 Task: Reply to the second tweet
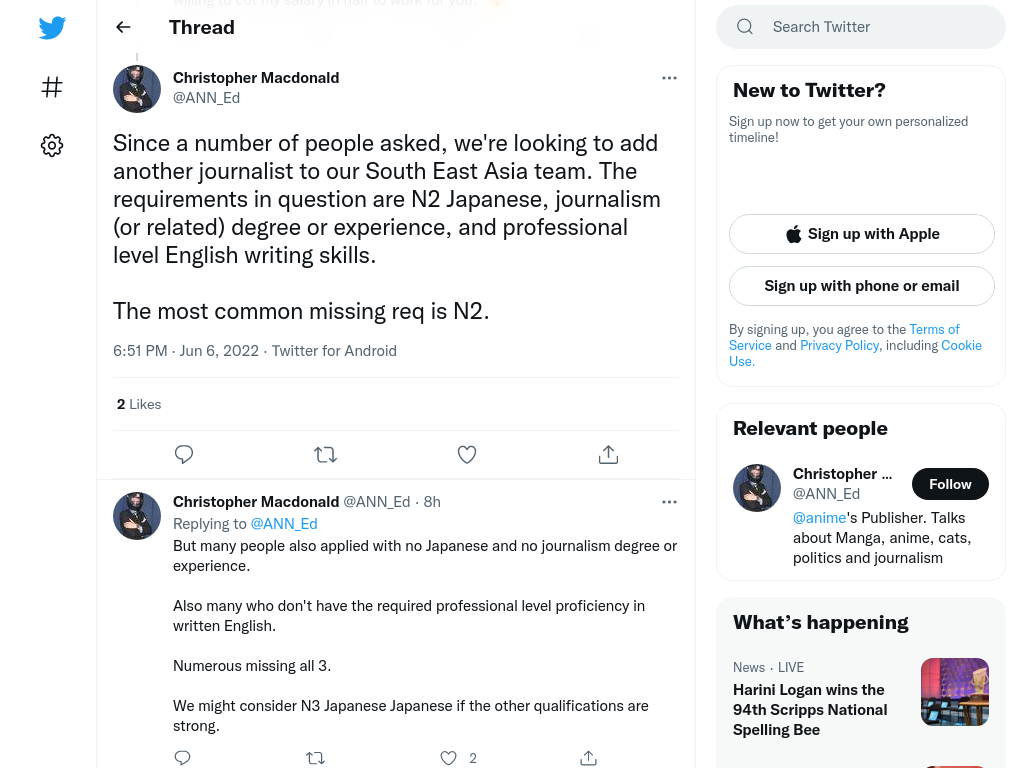[x=183, y=758]
